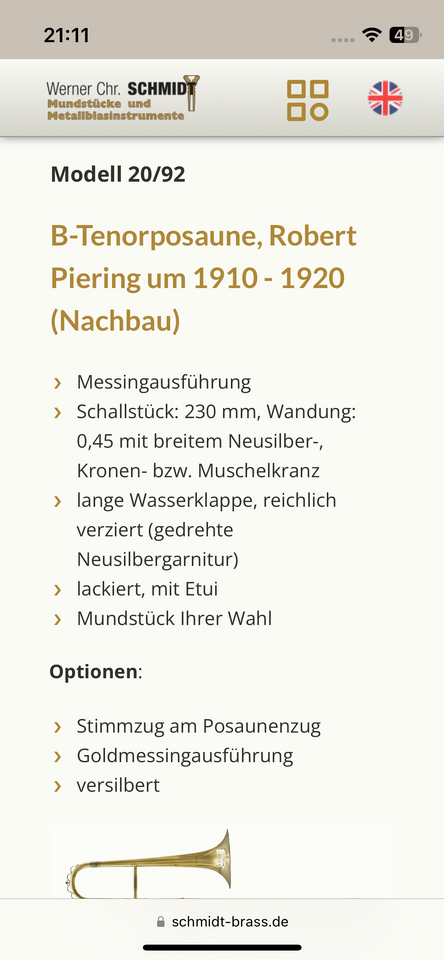Tap the padlock icon beside the URL
The width and height of the screenshot is (444, 960).
161,921
